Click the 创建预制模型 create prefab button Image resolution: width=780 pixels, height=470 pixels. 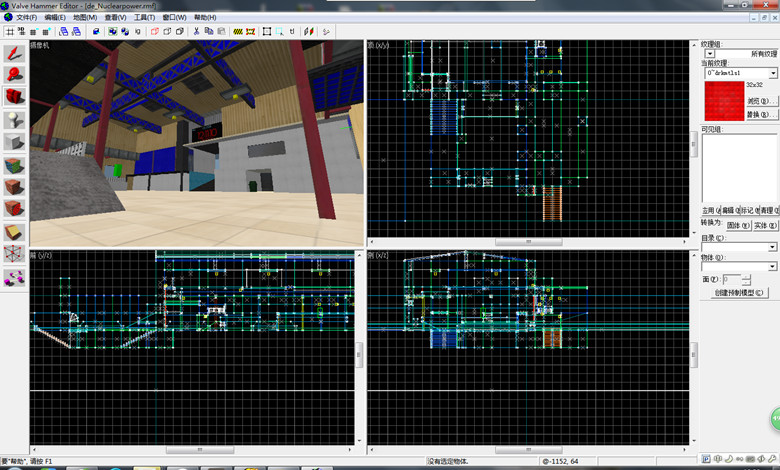coord(739,292)
